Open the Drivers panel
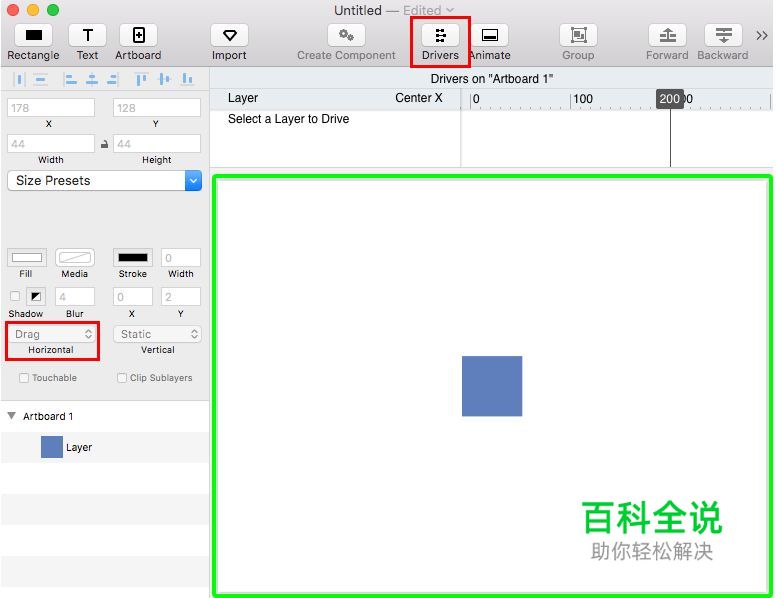Screen dimensions: 776x598 click(x=440, y=36)
